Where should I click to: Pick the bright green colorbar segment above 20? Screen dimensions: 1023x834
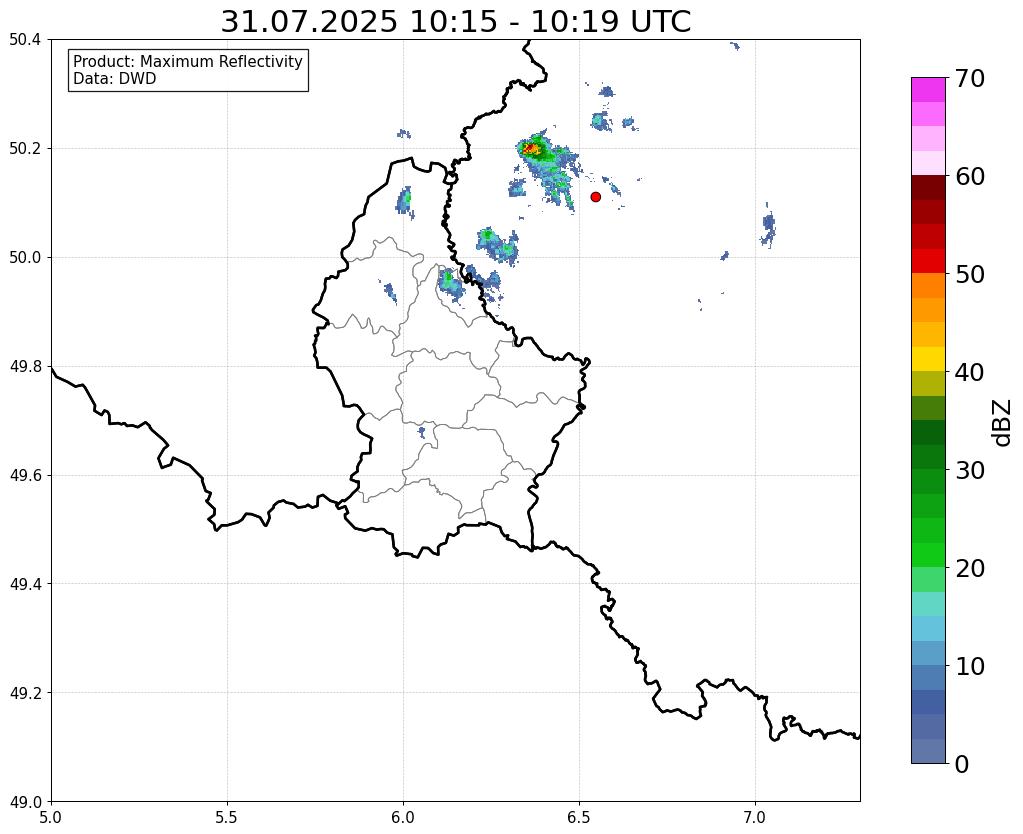(x=928, y=555)
